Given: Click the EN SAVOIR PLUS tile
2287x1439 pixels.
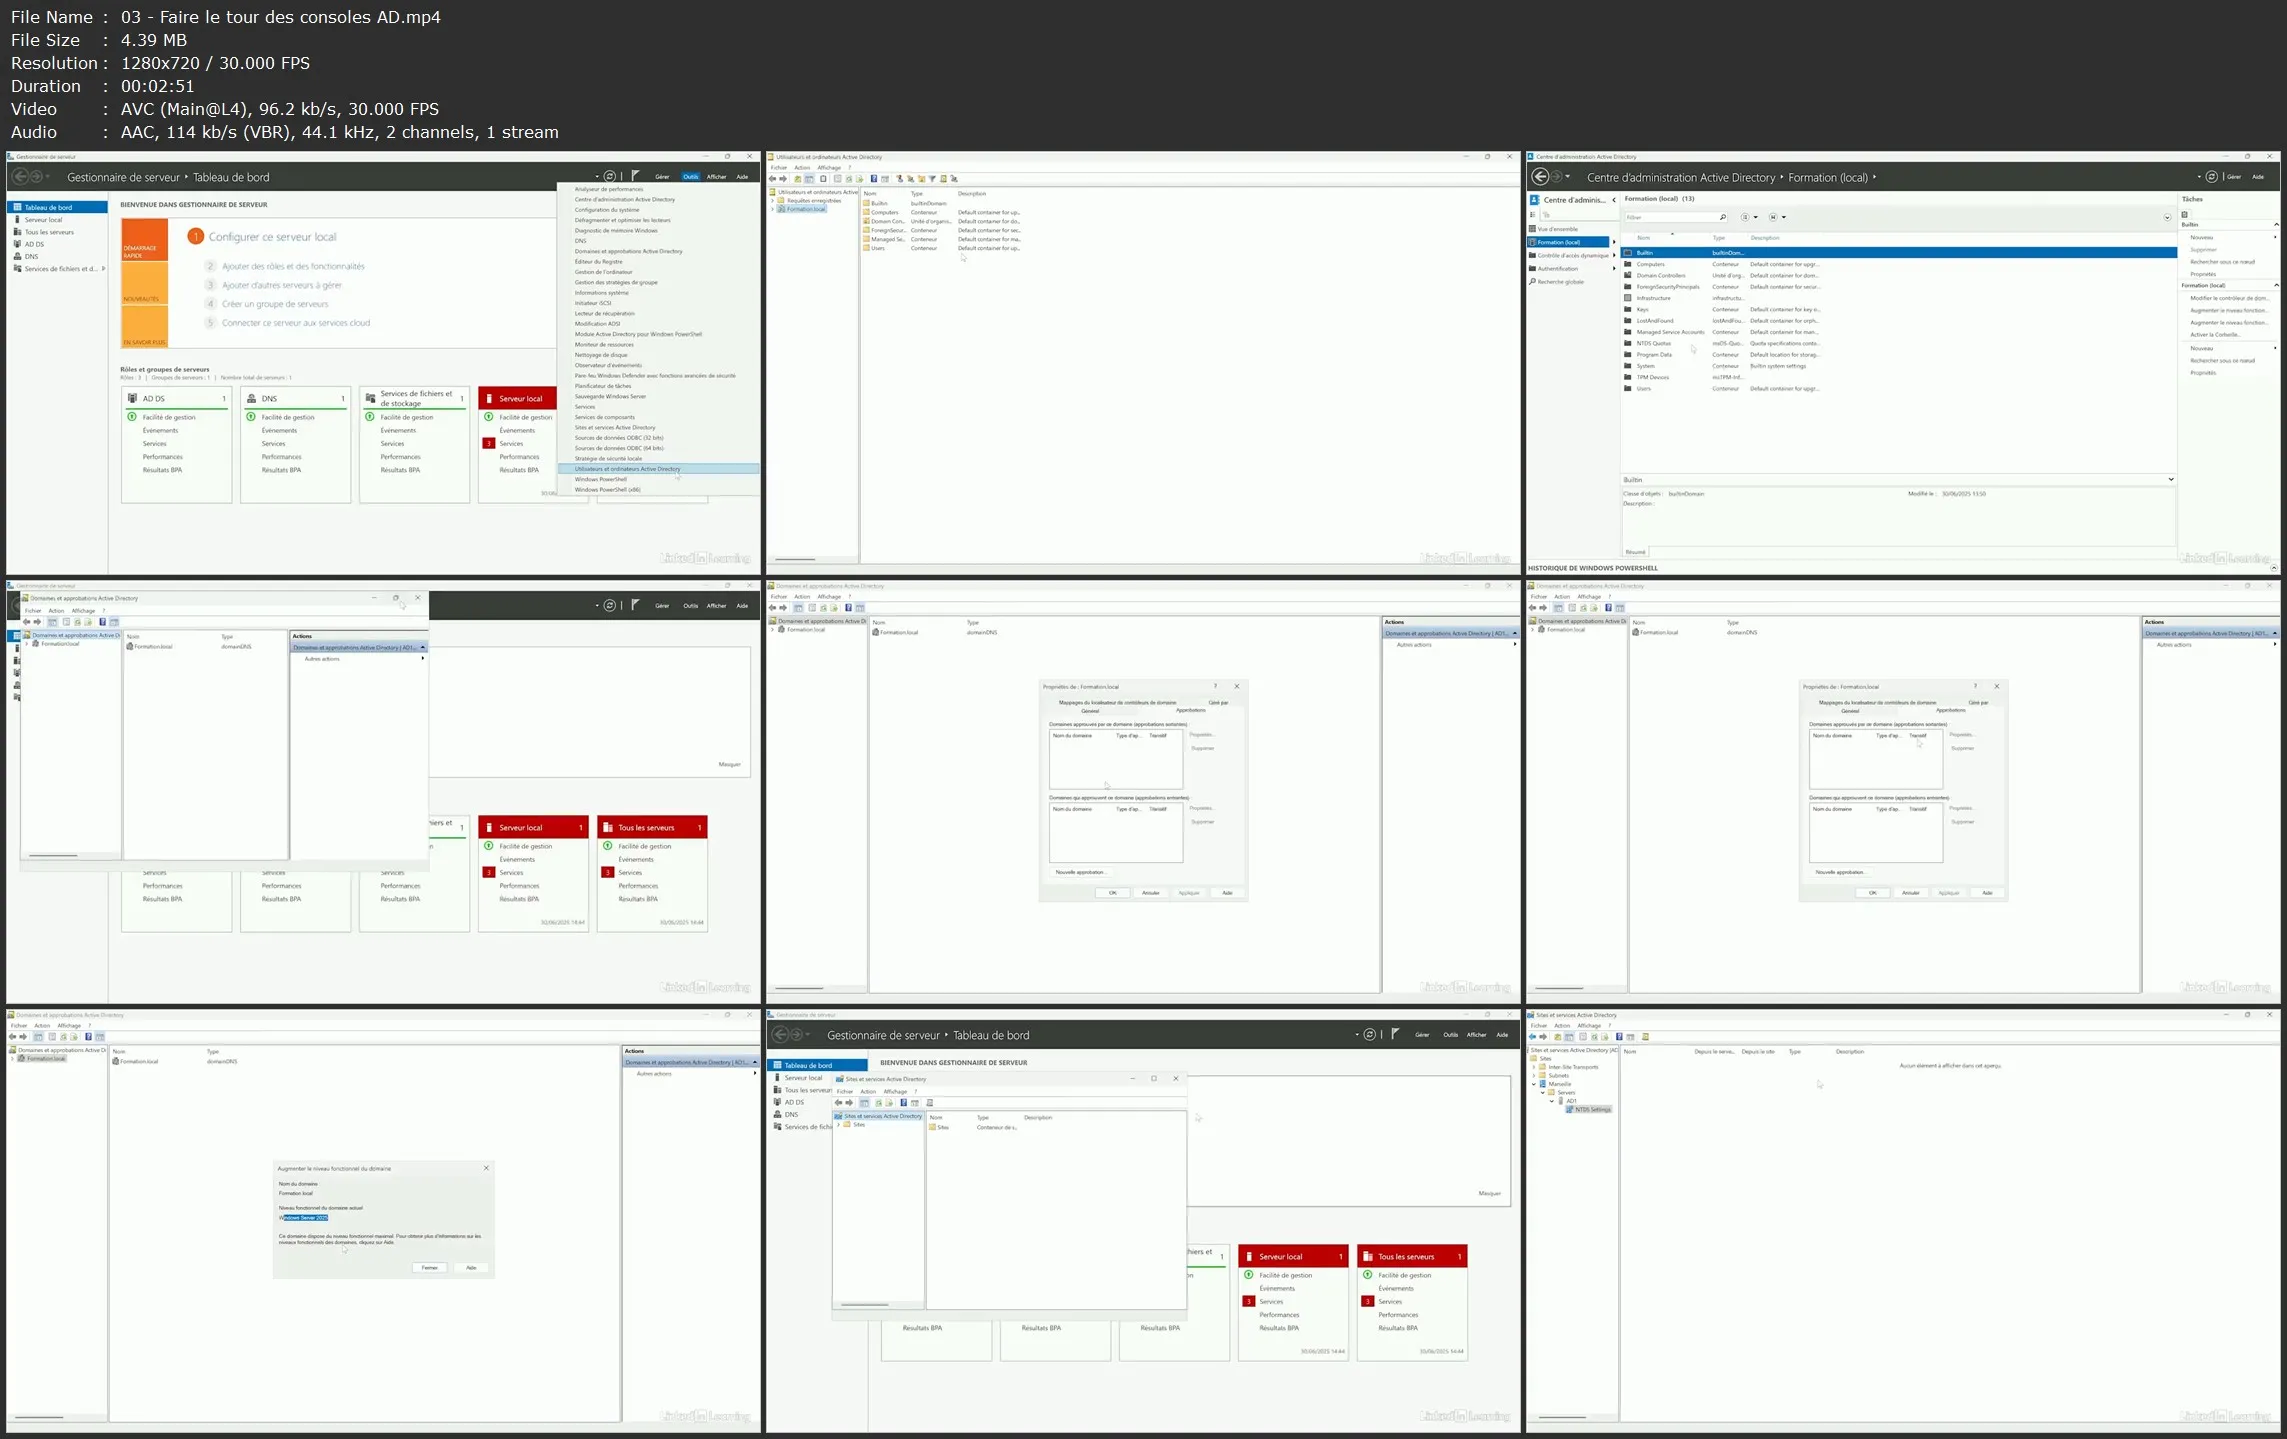Looking at the screenshot, I should click(144, 327).
